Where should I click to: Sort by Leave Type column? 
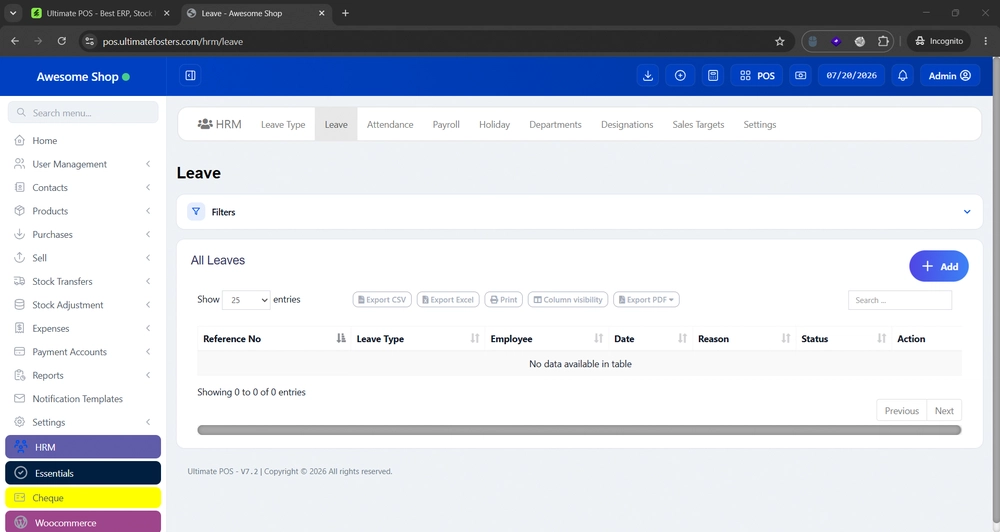pos(418,339)
